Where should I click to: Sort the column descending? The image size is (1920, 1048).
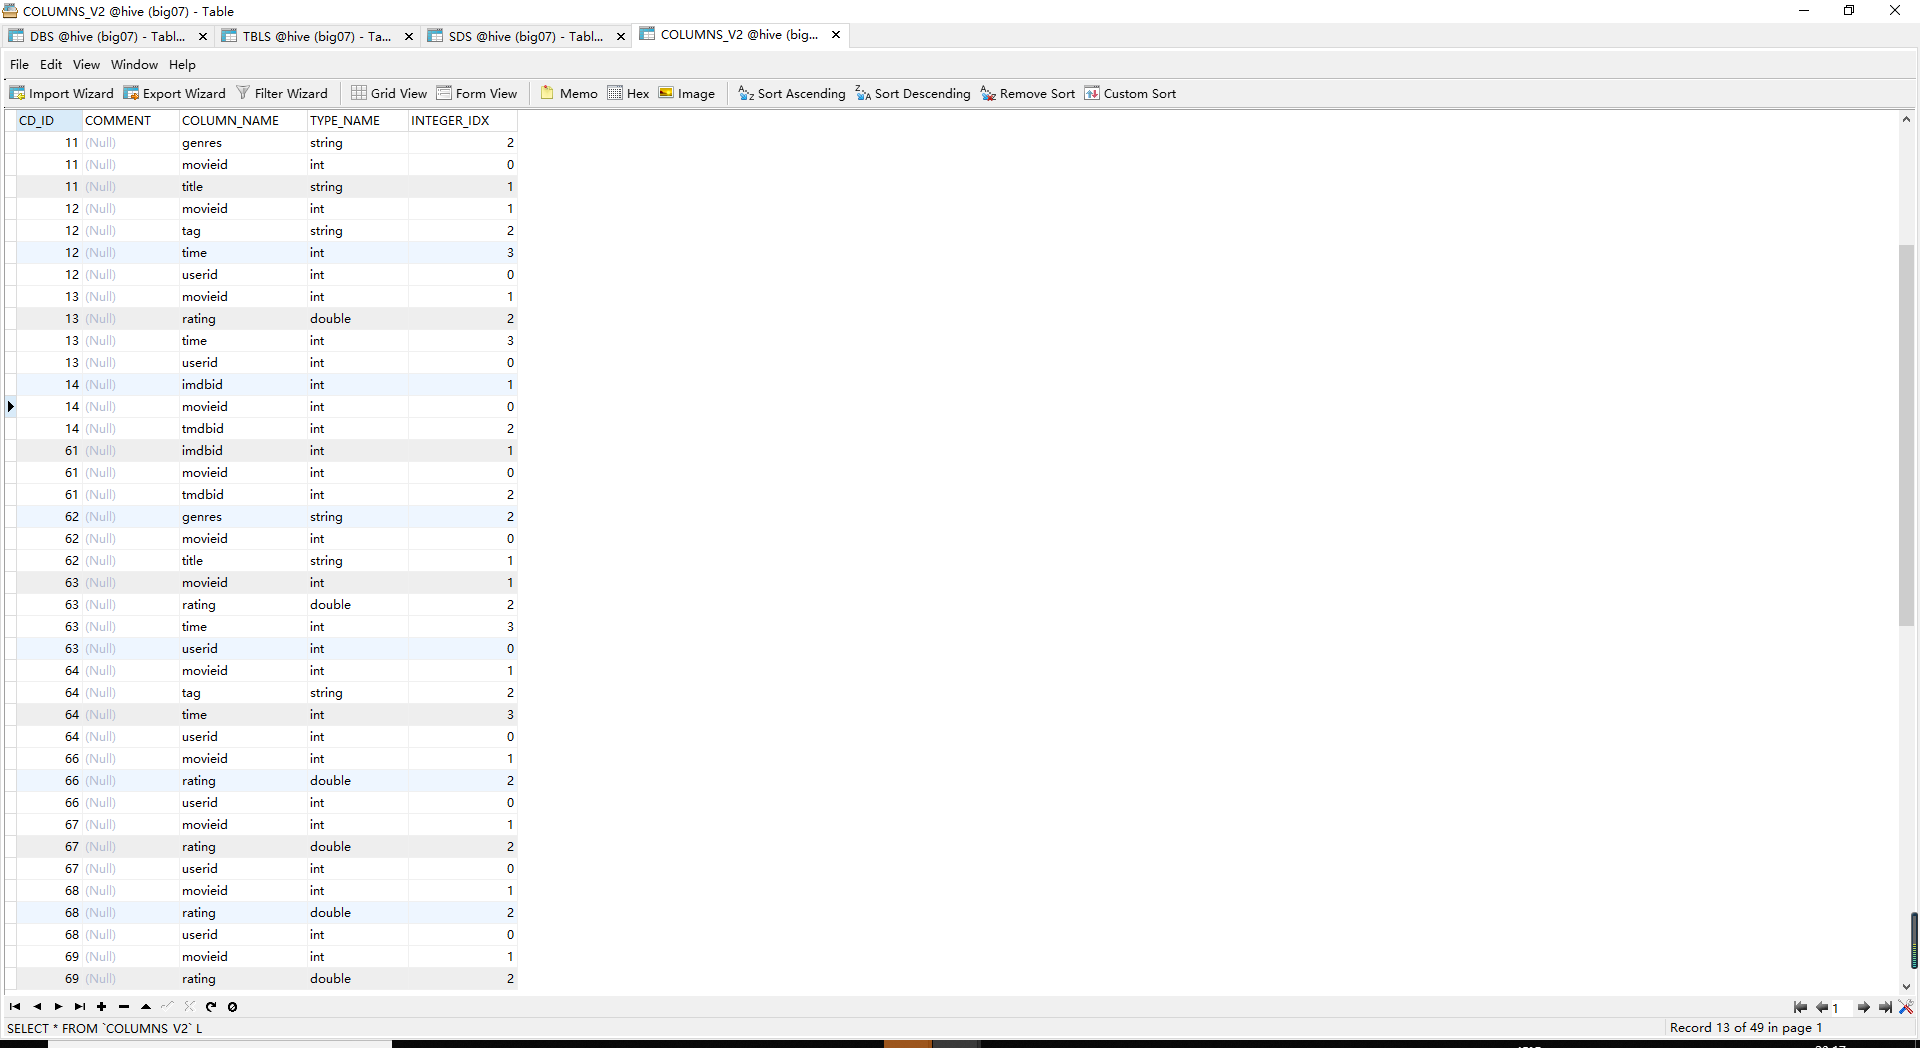pyautogui.click(x=912, y=93)
